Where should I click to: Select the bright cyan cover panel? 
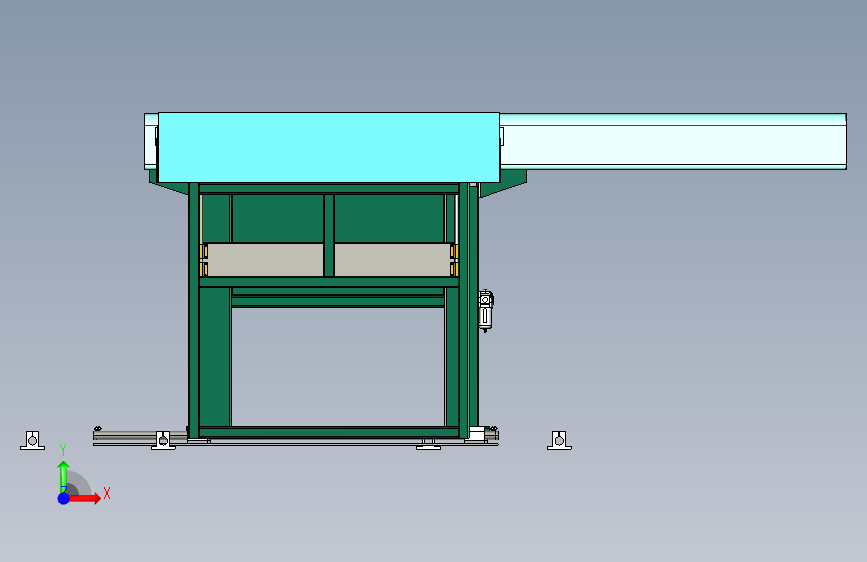click(x=329, y=147)
